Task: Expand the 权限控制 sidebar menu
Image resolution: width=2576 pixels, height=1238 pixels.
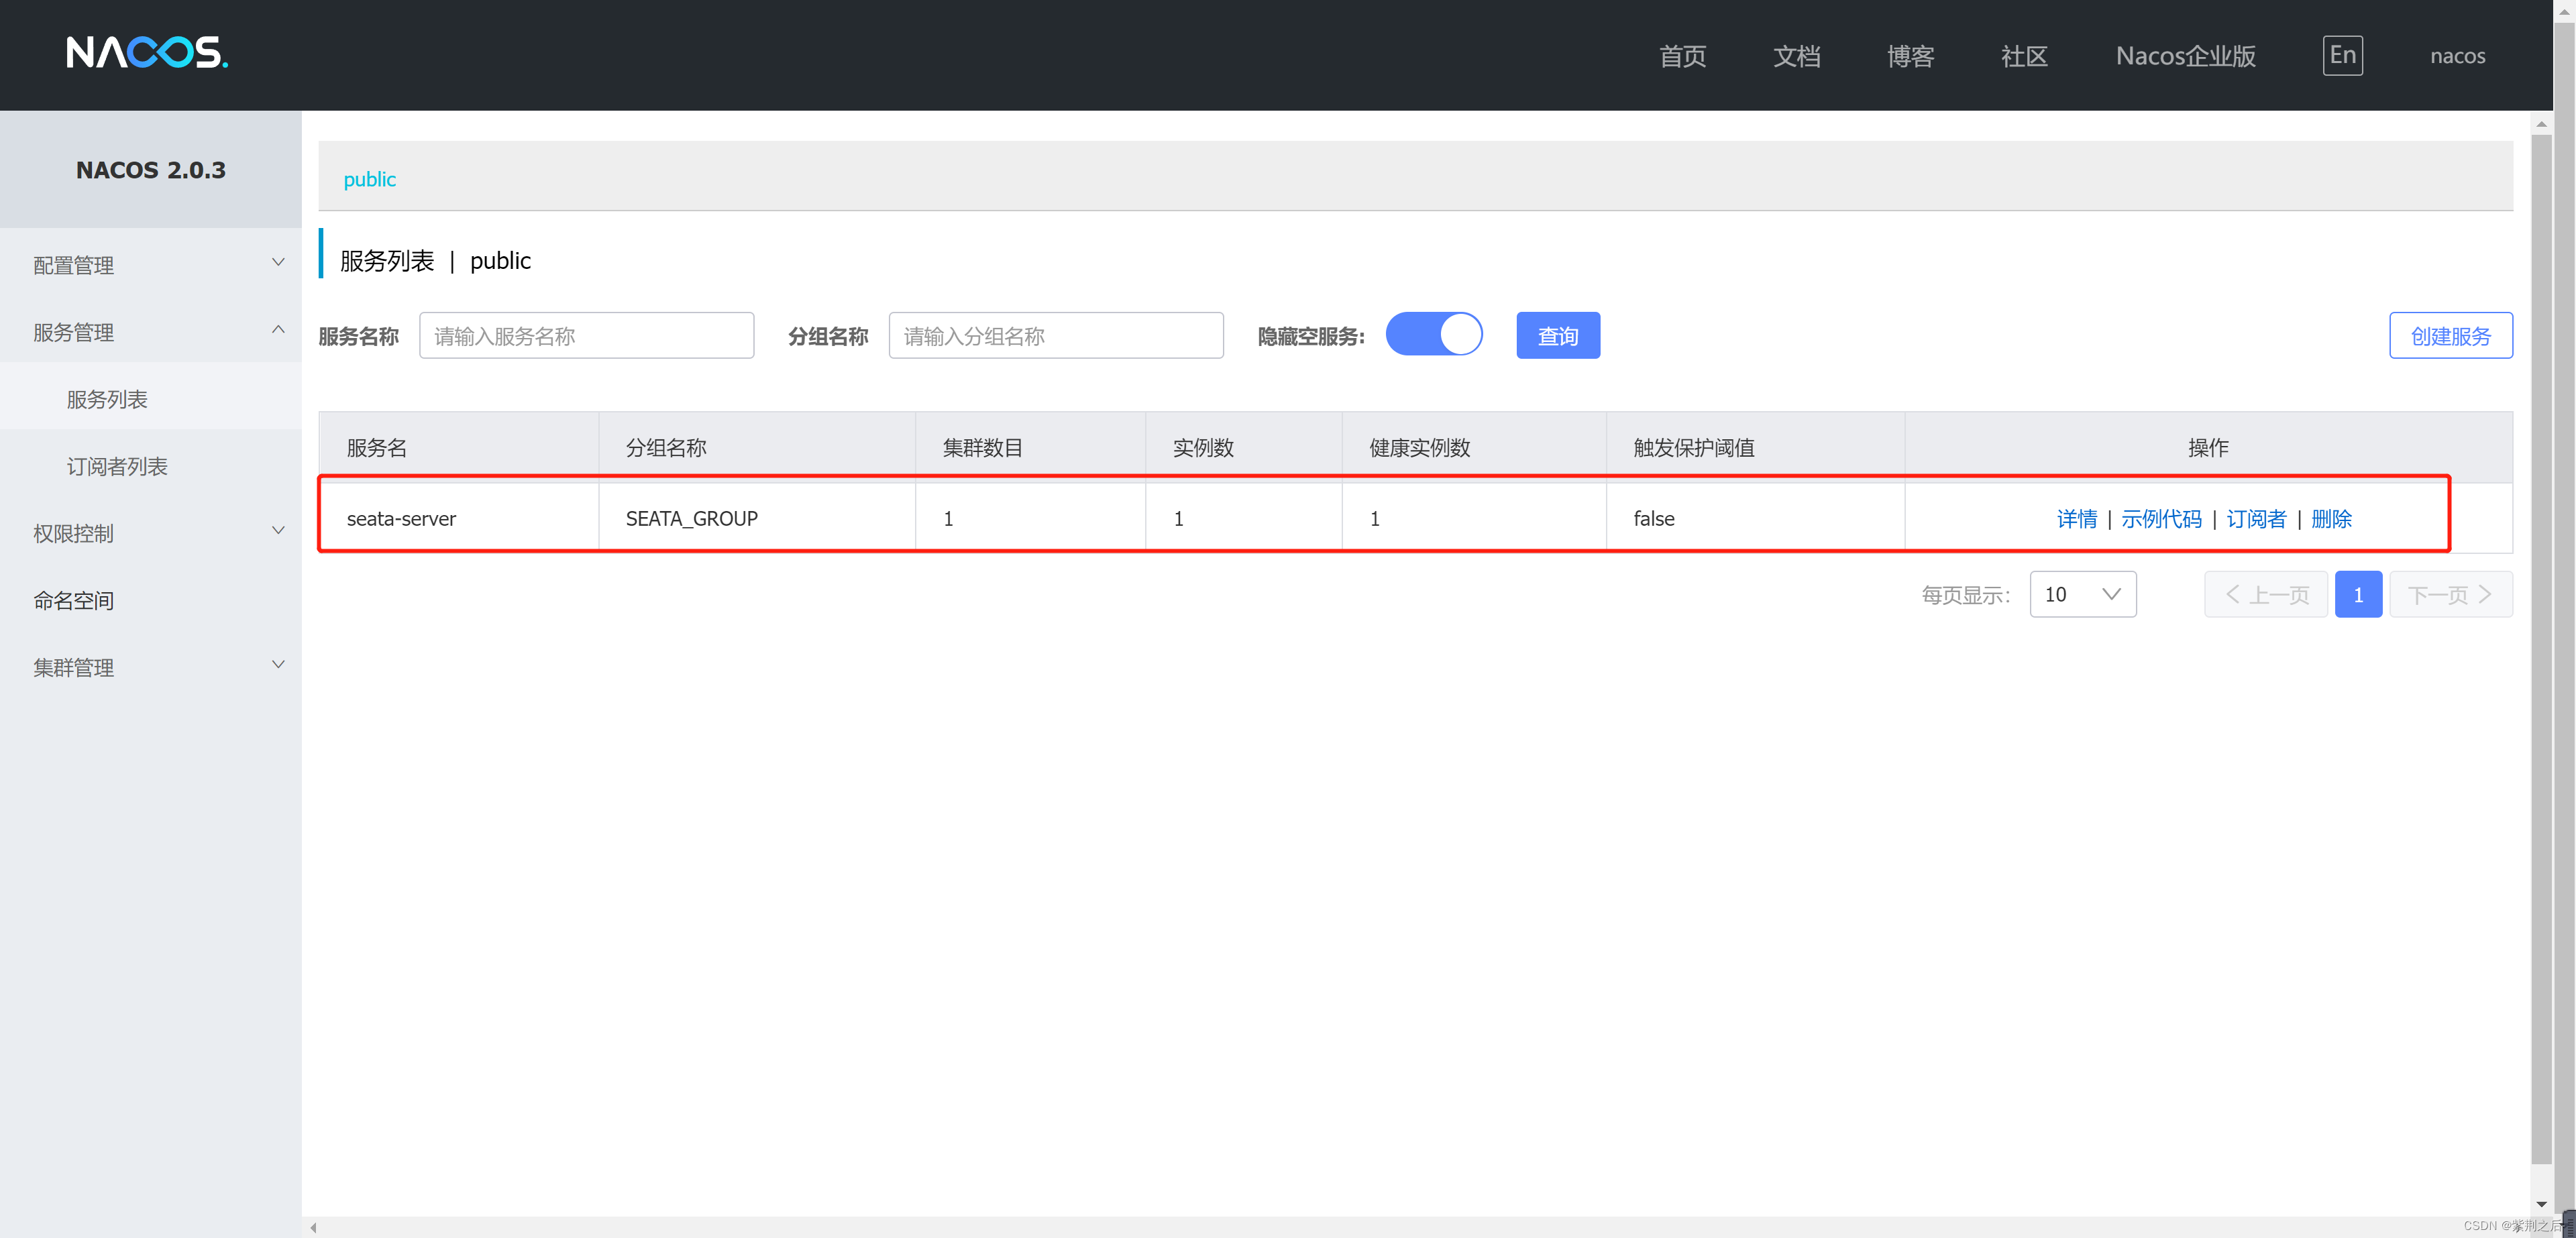Action: coord(150,533)
